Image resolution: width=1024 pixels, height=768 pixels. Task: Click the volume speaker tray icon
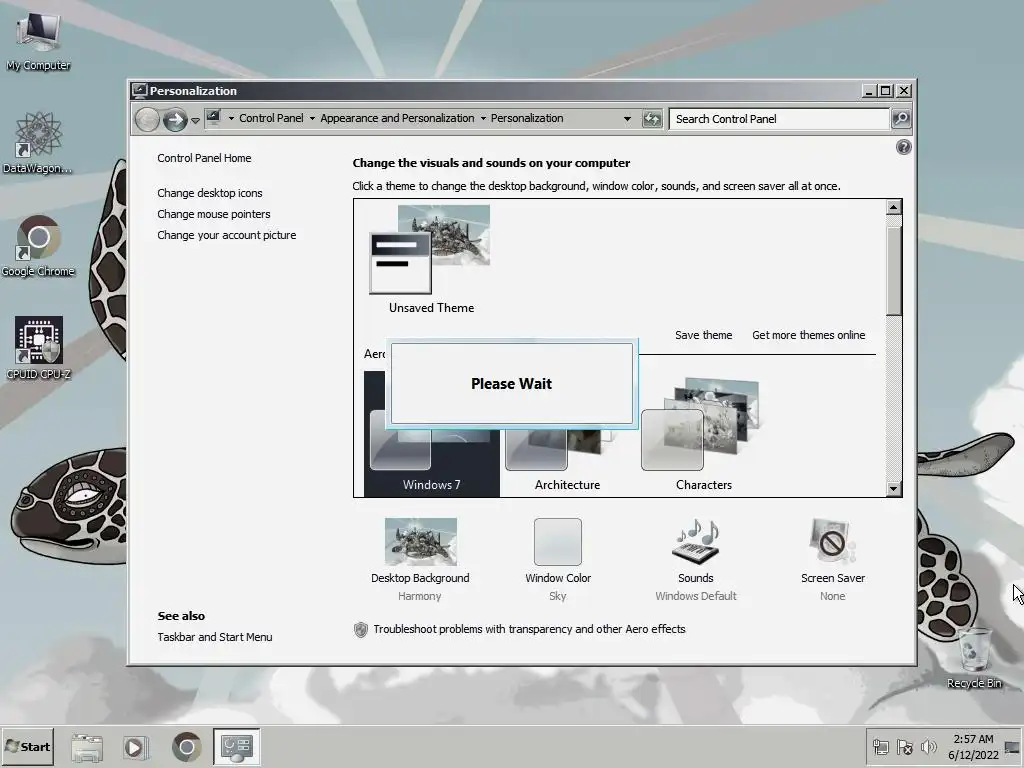pyautogui.click(x=928, y=747)
